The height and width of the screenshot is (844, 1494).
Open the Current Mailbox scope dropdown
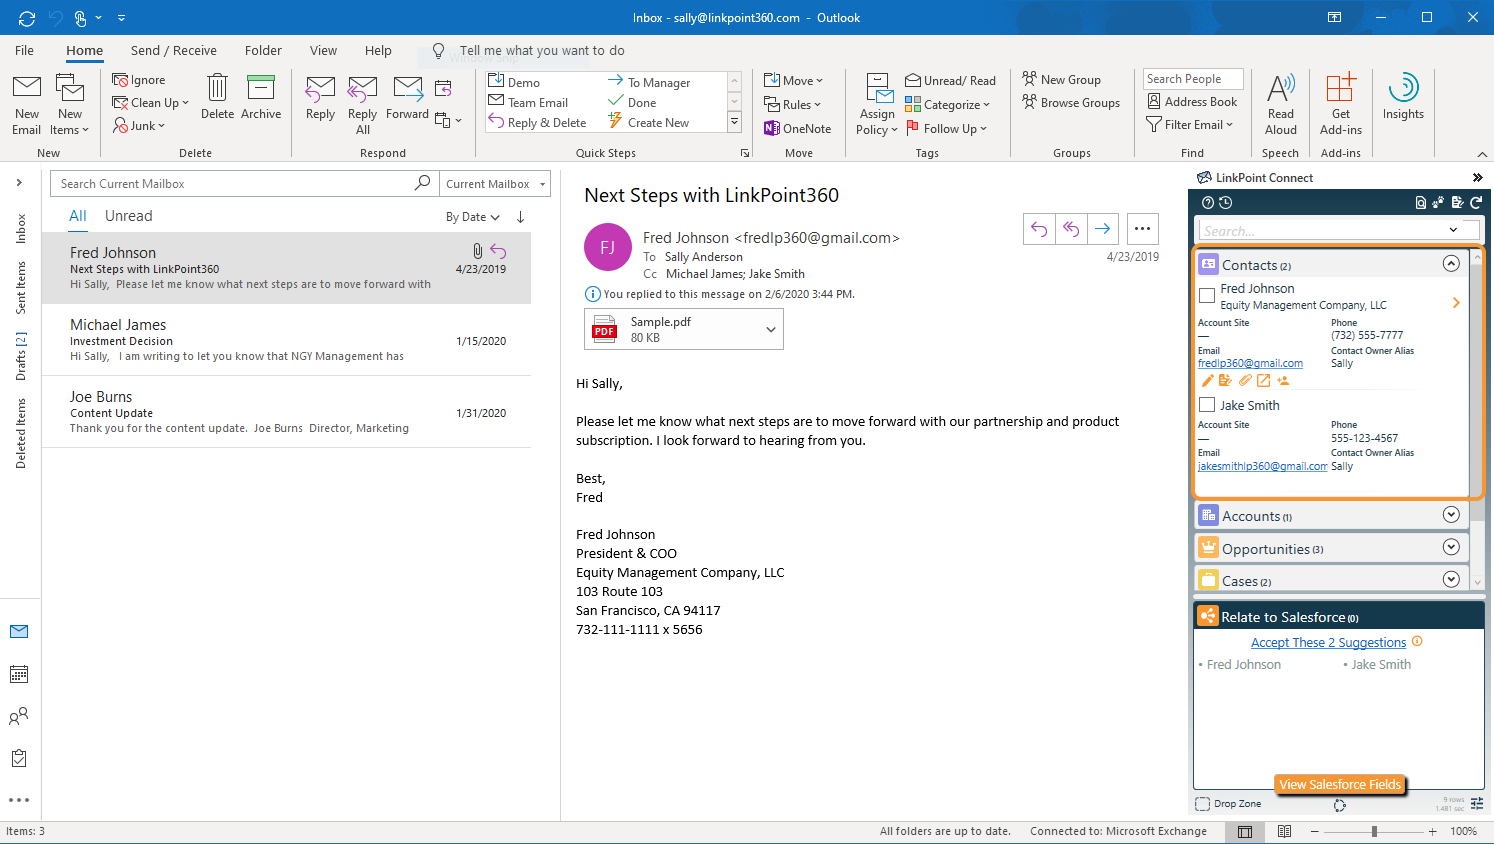496,184
